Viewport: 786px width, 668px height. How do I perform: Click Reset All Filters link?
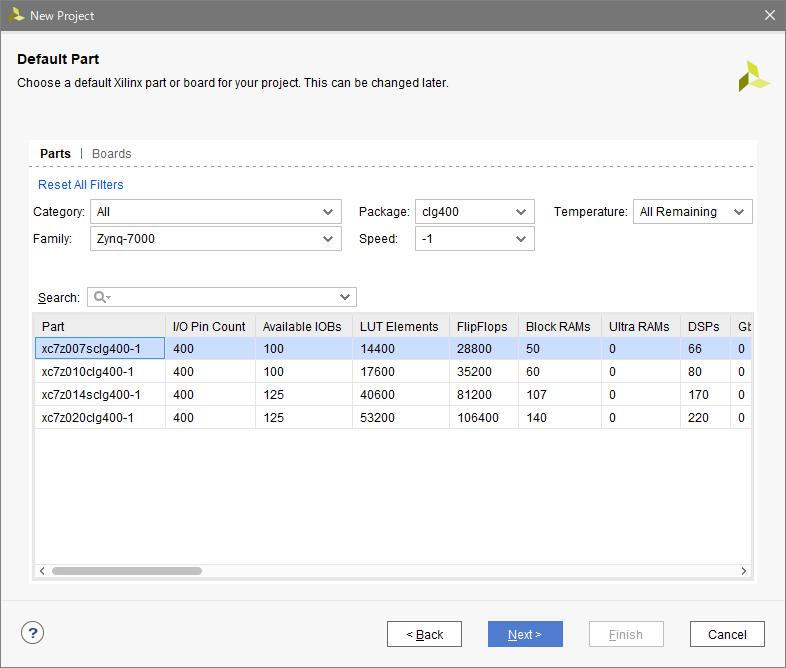tap(81, 184)
